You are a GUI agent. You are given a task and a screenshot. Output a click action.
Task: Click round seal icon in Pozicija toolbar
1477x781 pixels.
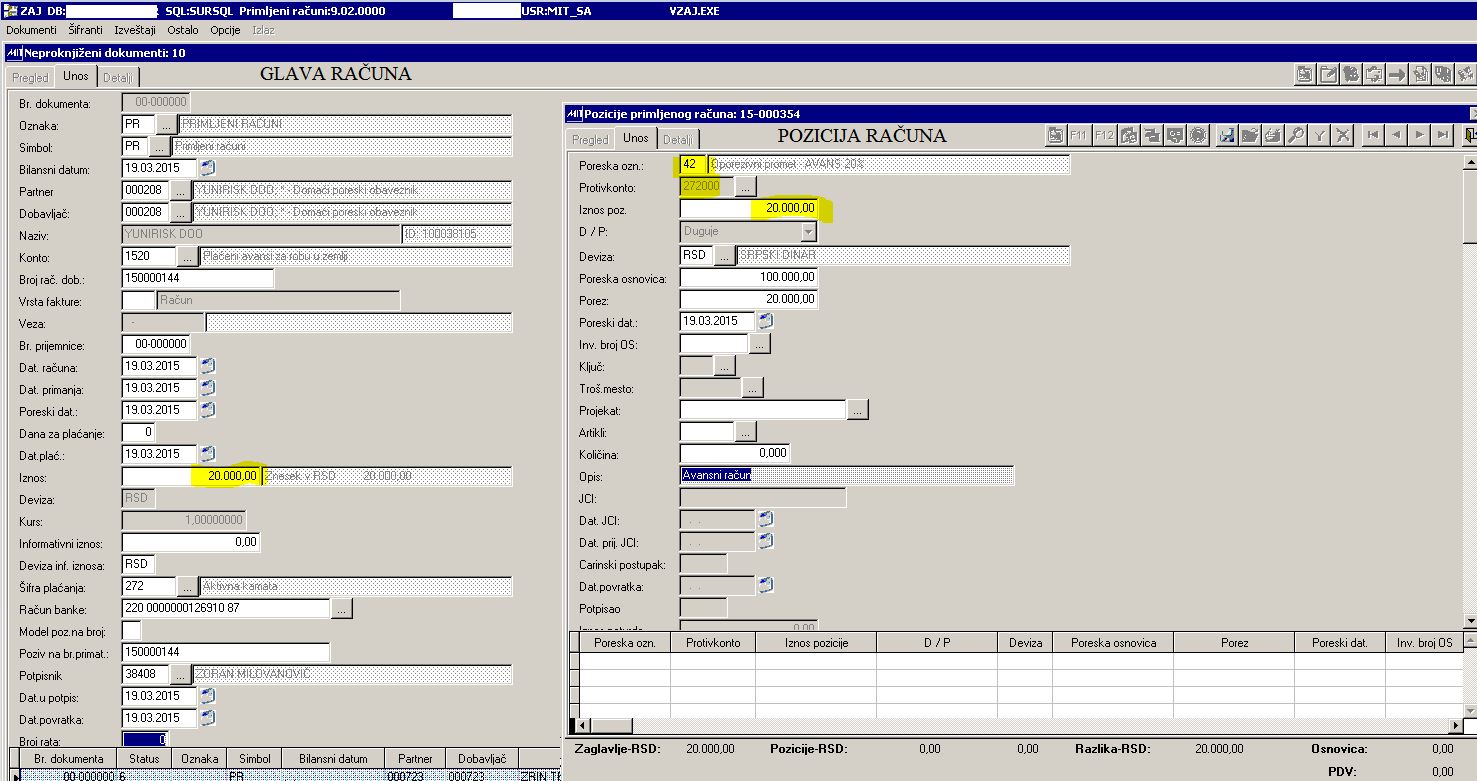(1198, 136)
